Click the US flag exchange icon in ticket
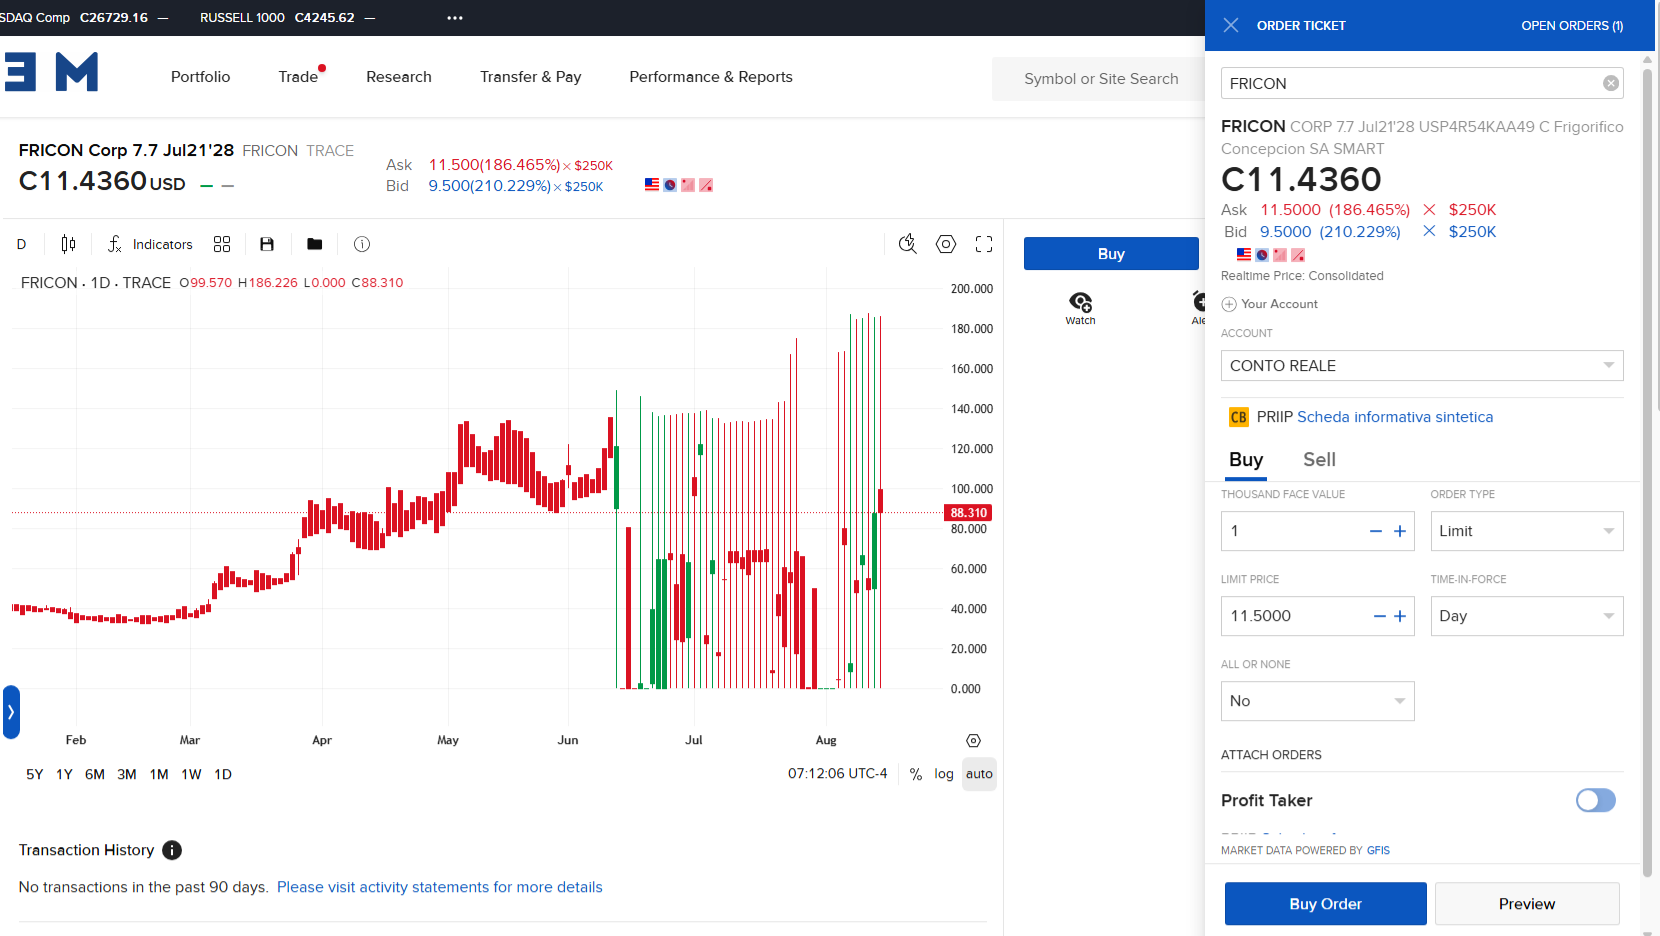The image size is (1660, 936). click(1244, 254)
